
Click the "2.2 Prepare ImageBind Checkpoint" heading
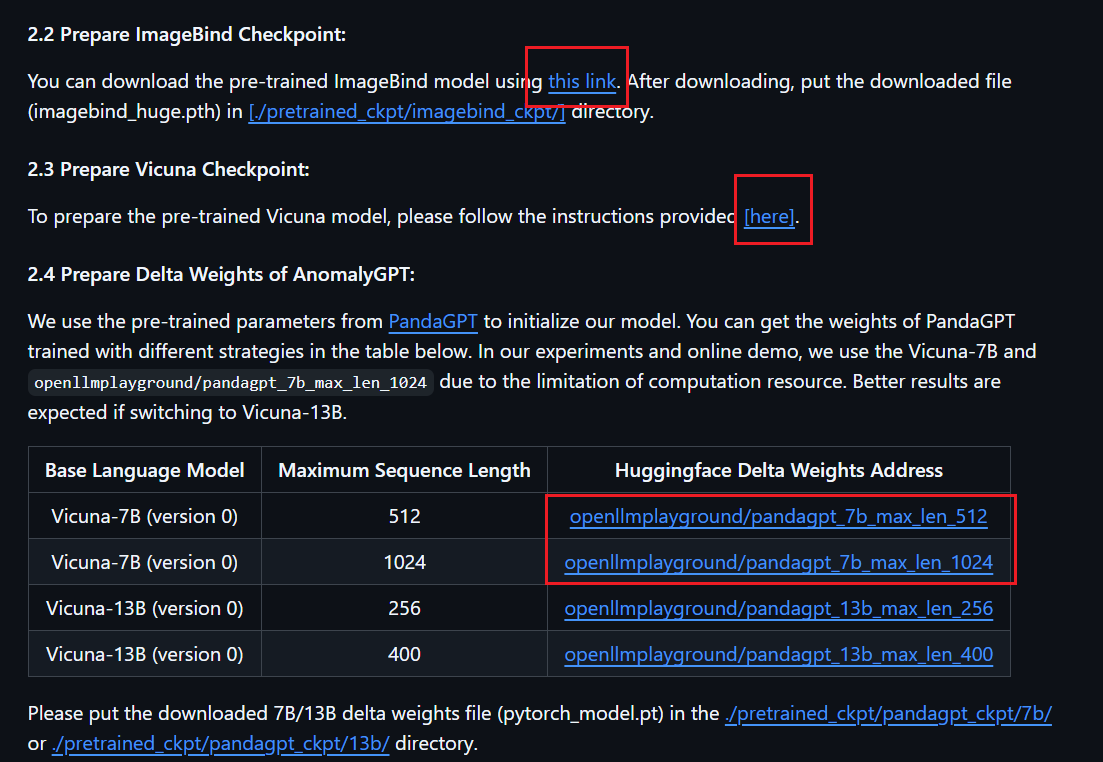186,34
